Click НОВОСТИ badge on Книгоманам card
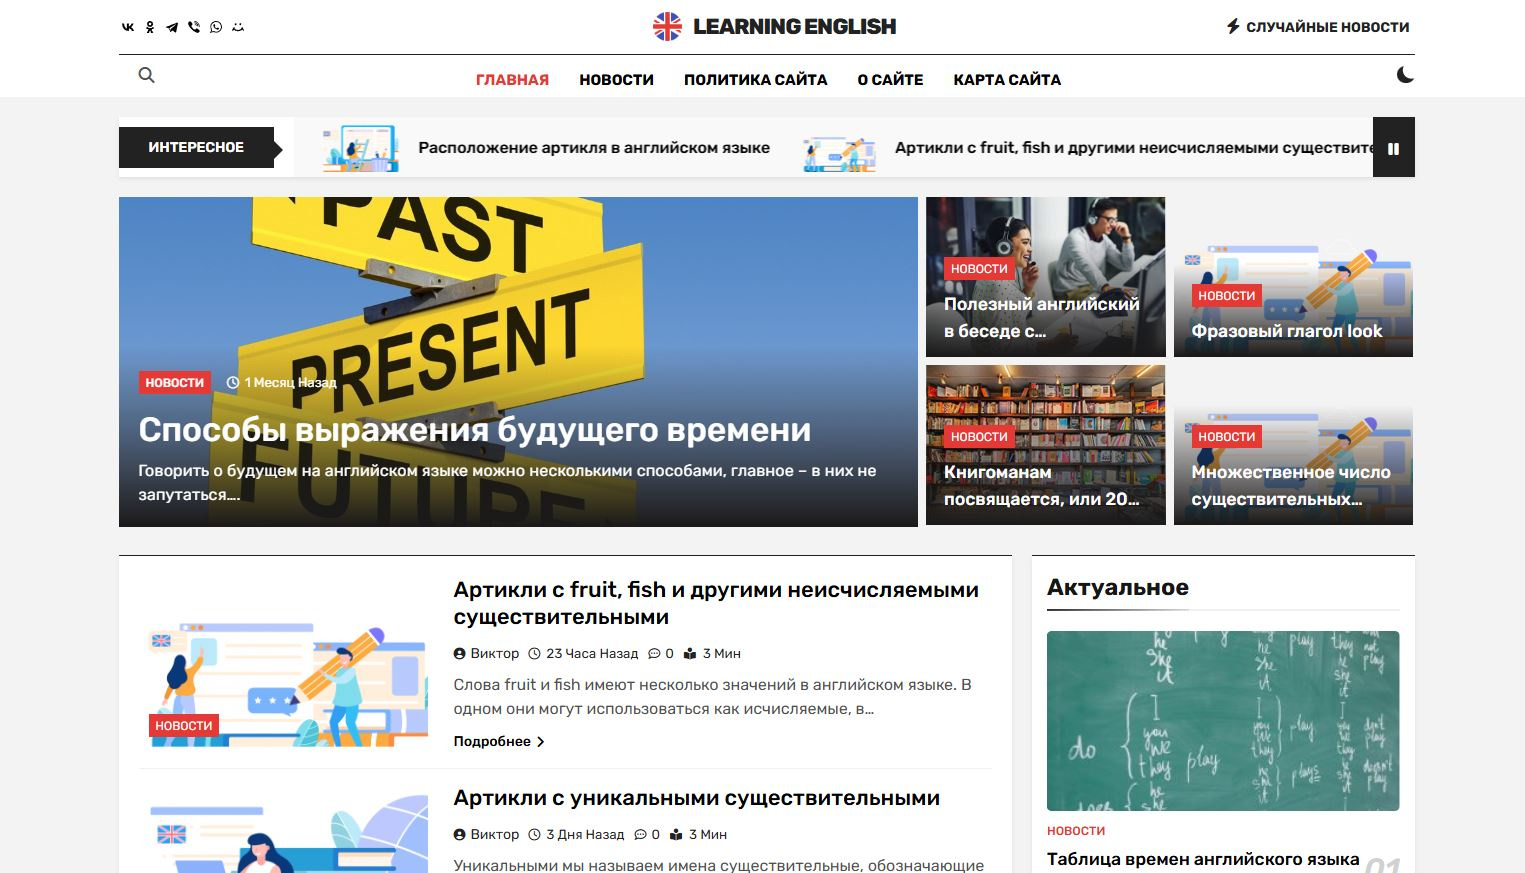Screen dimensions: 1525x873 click(x=979, y=437)
